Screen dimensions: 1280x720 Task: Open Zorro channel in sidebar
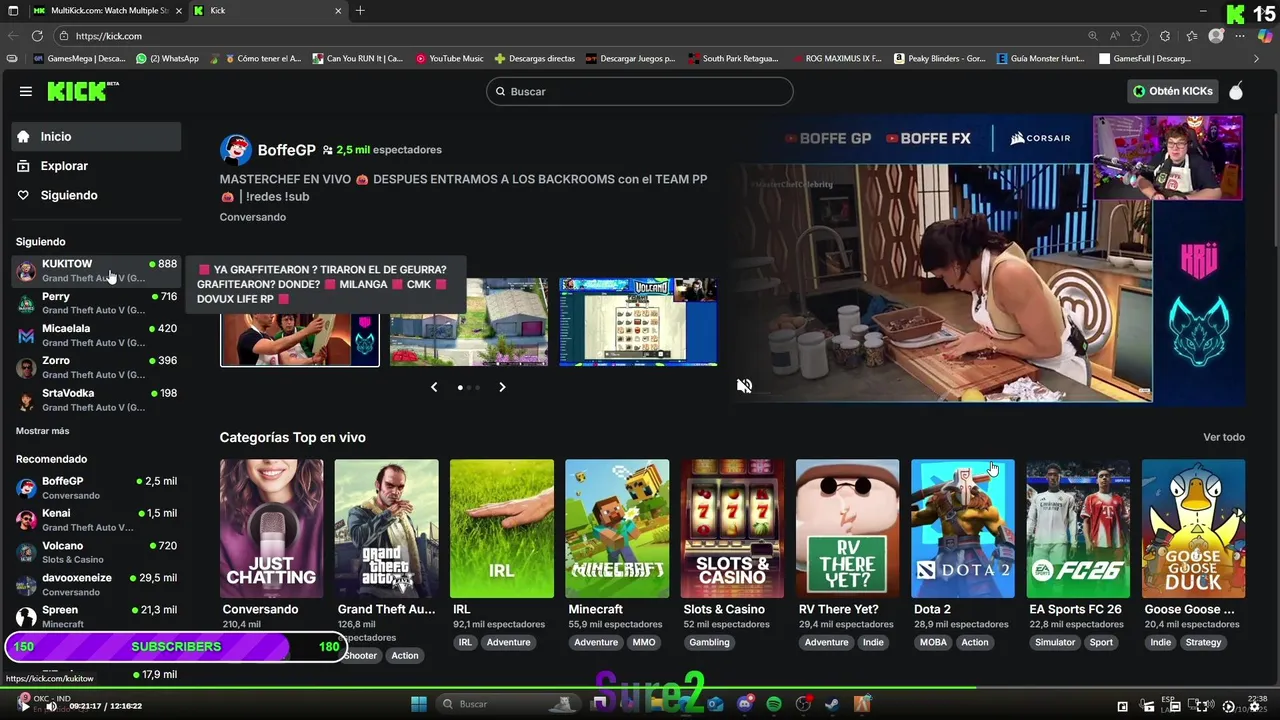(x=97, y=367)
